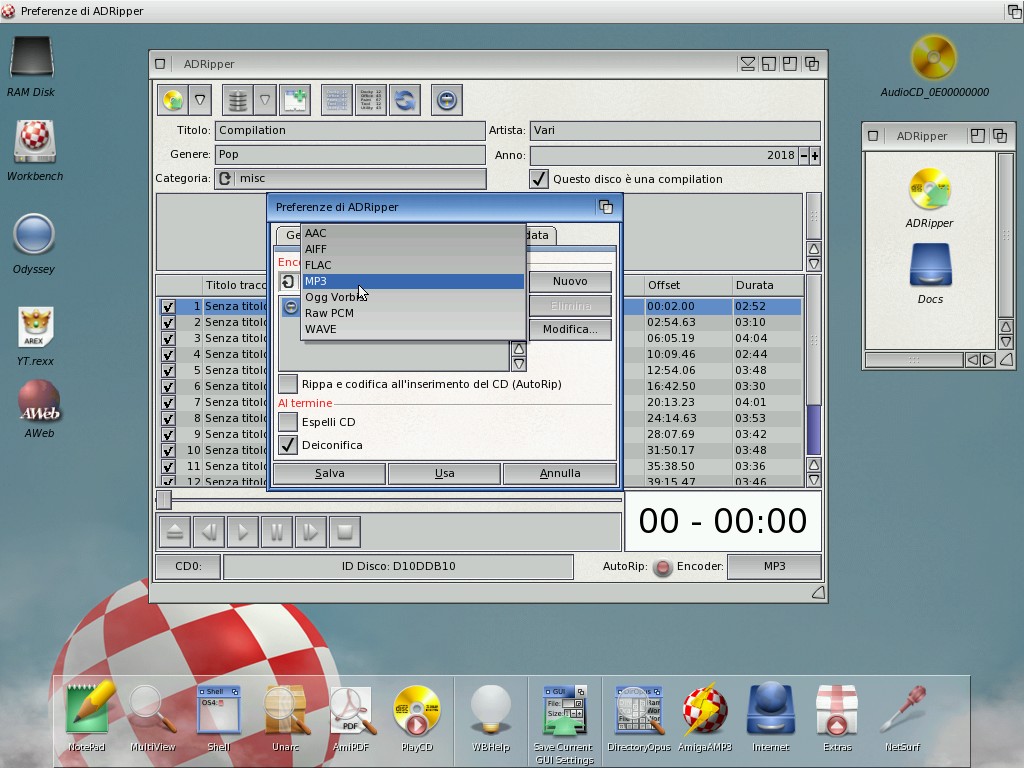Open PlayCD from the dock
The image size is (1024, 768).
coord(417,715)
